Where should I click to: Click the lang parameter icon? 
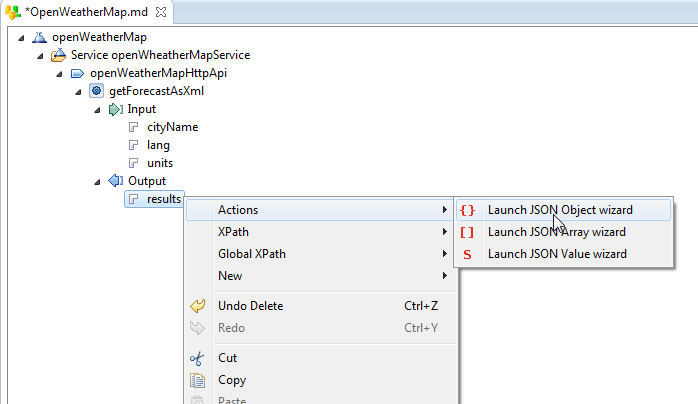[x=134, y=145]
